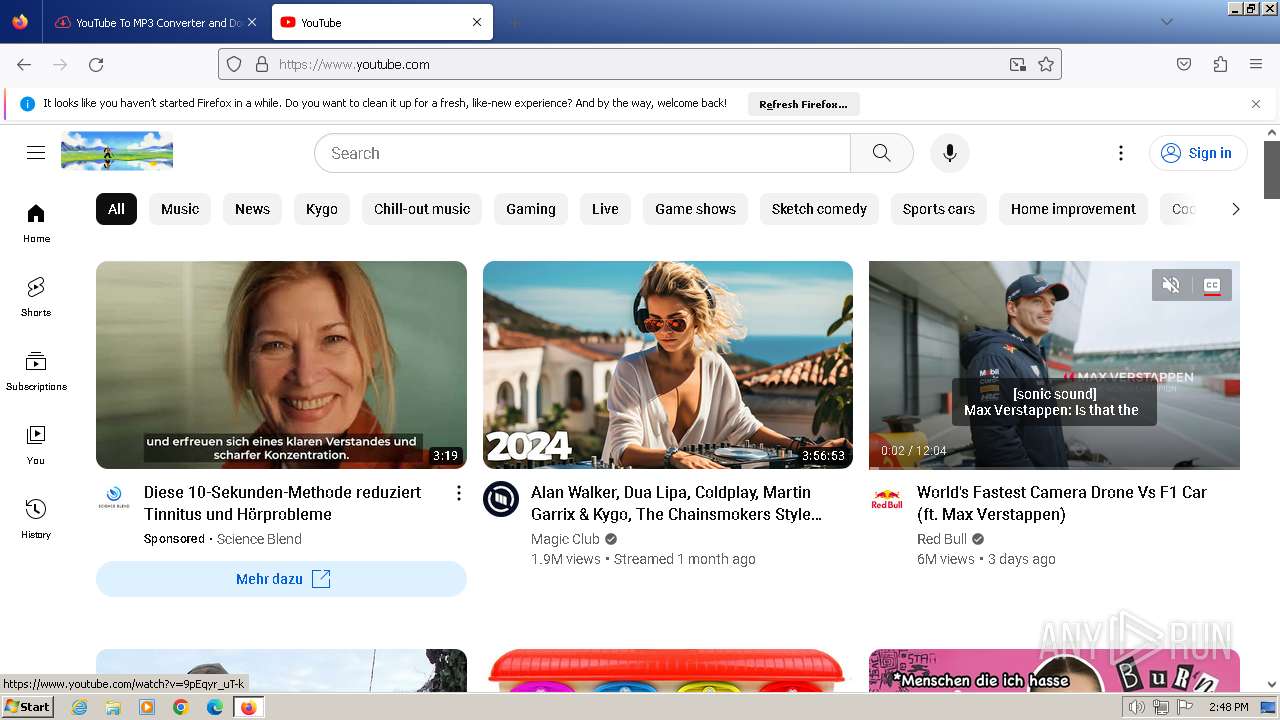This screenshot has width=1280, height=720.
Task: Click the page vertical scrollbar
Action: (1272, 170)
